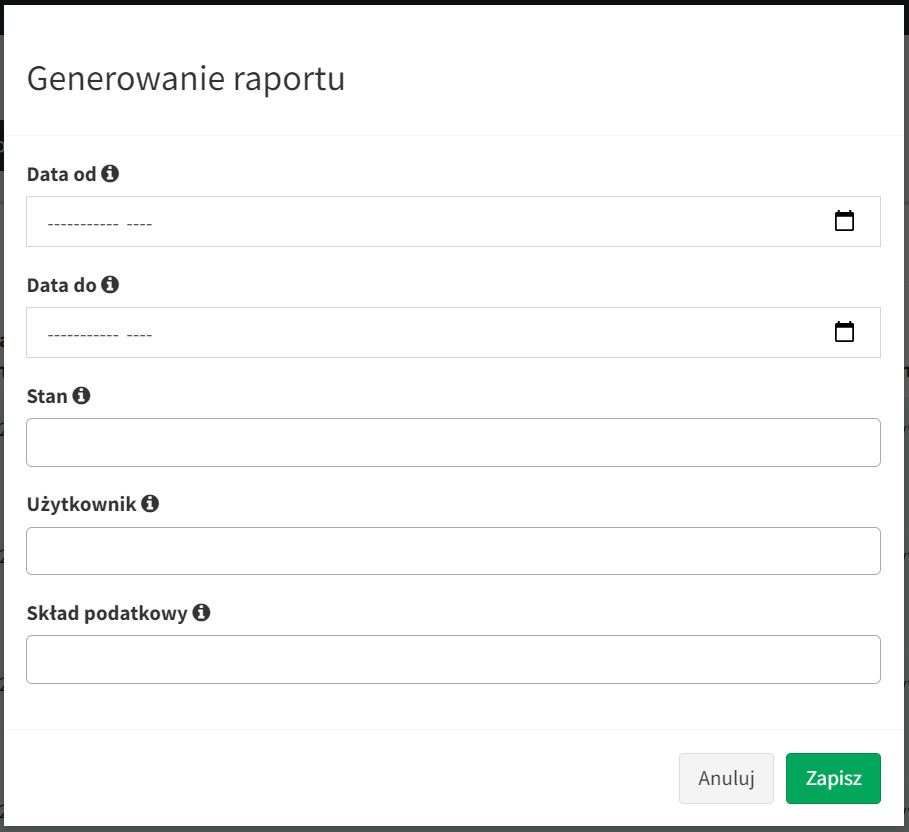The width and height of the screenshot is (909, 832).
Task: Show the info tooltip for Użytkownik
Action: point(150,504)
